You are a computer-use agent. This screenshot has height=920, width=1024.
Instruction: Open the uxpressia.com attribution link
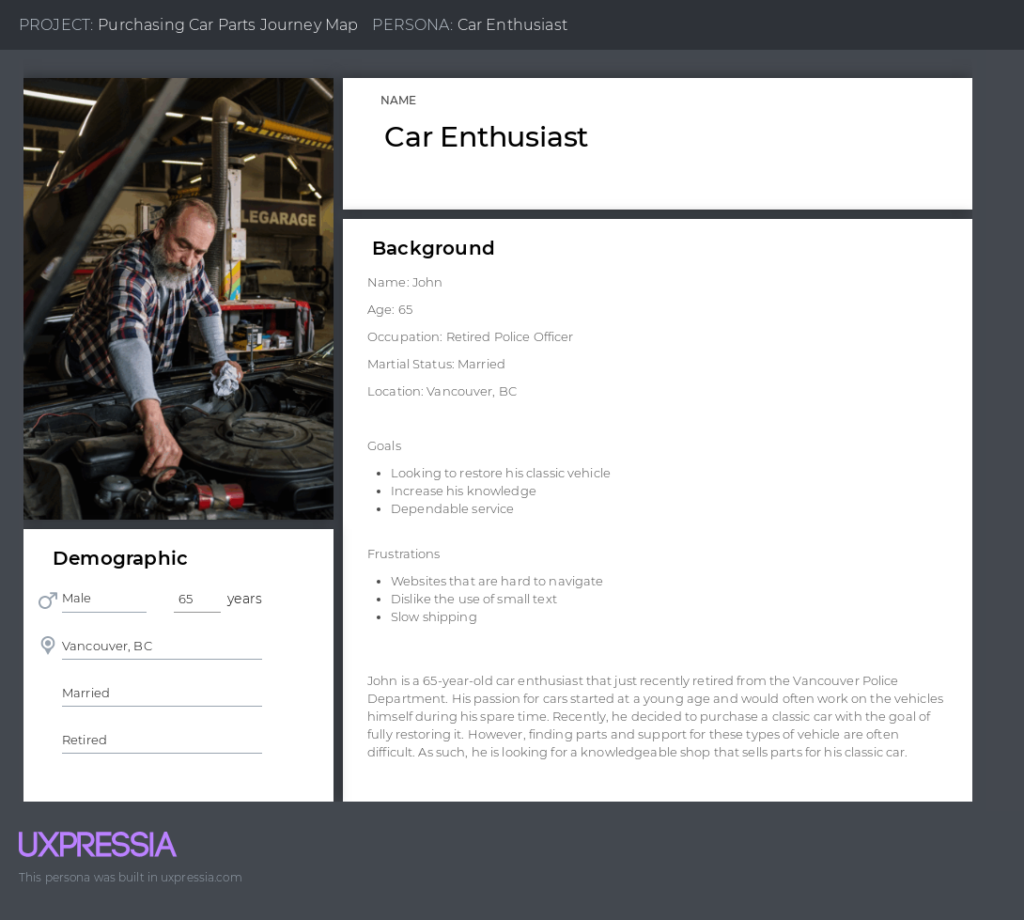pyautogui.click(x=130, y=877)
